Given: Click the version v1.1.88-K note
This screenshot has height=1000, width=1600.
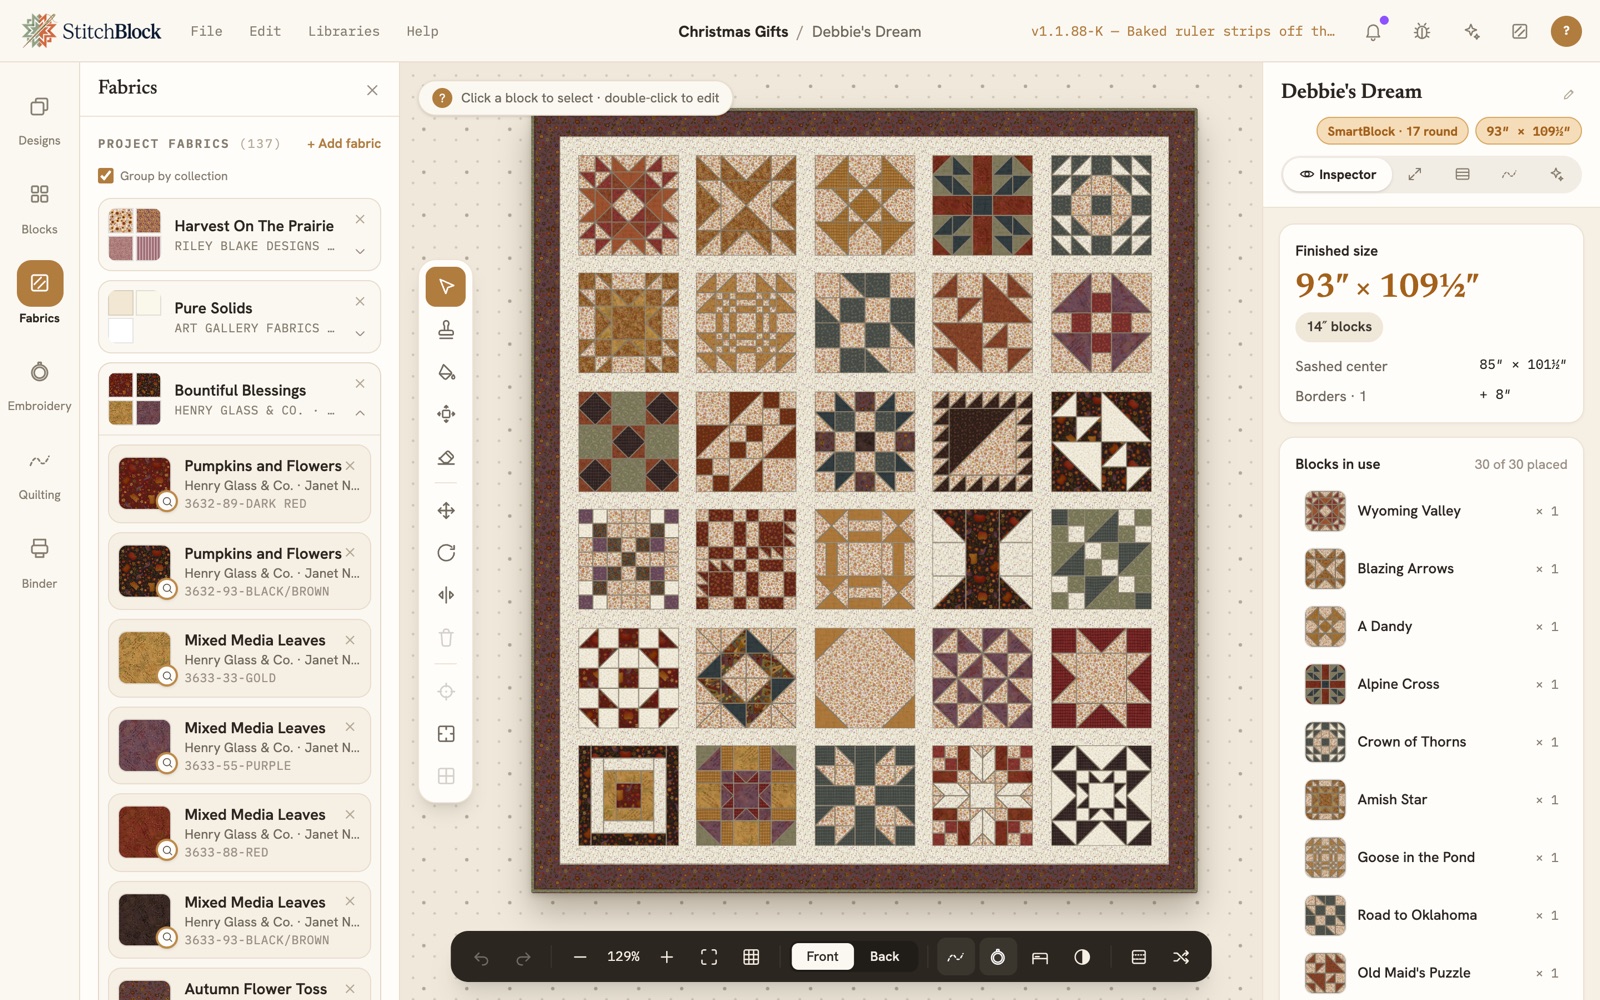Looking at the screenshot, I should point(1183,32).
